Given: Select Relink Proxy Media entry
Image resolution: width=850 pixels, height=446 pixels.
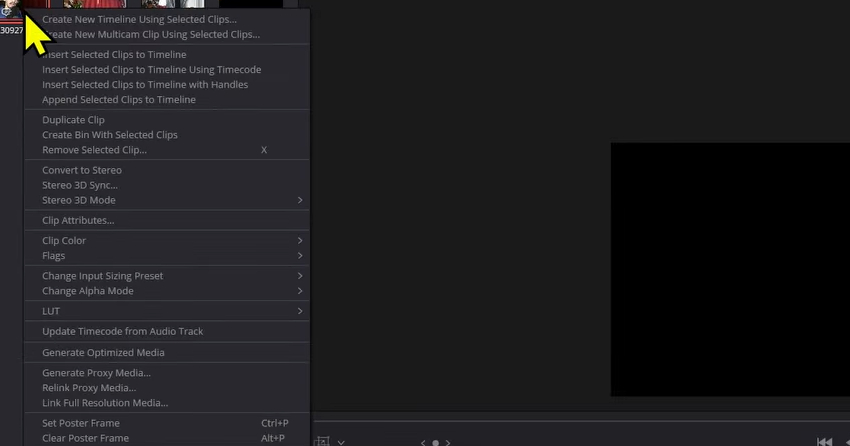Looking at the screenshot, I should 89,389.
